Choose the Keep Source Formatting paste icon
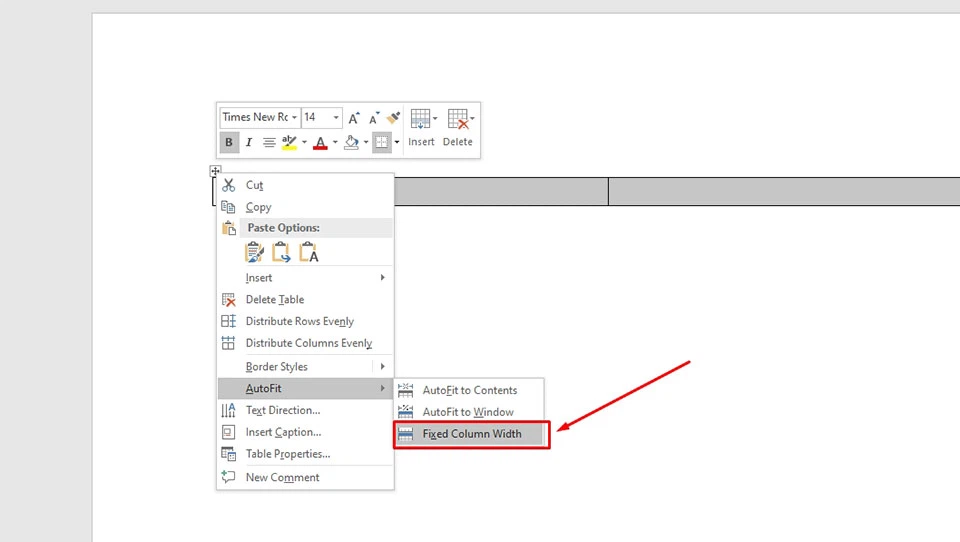960x542 pixels. (x=255, y=252)
